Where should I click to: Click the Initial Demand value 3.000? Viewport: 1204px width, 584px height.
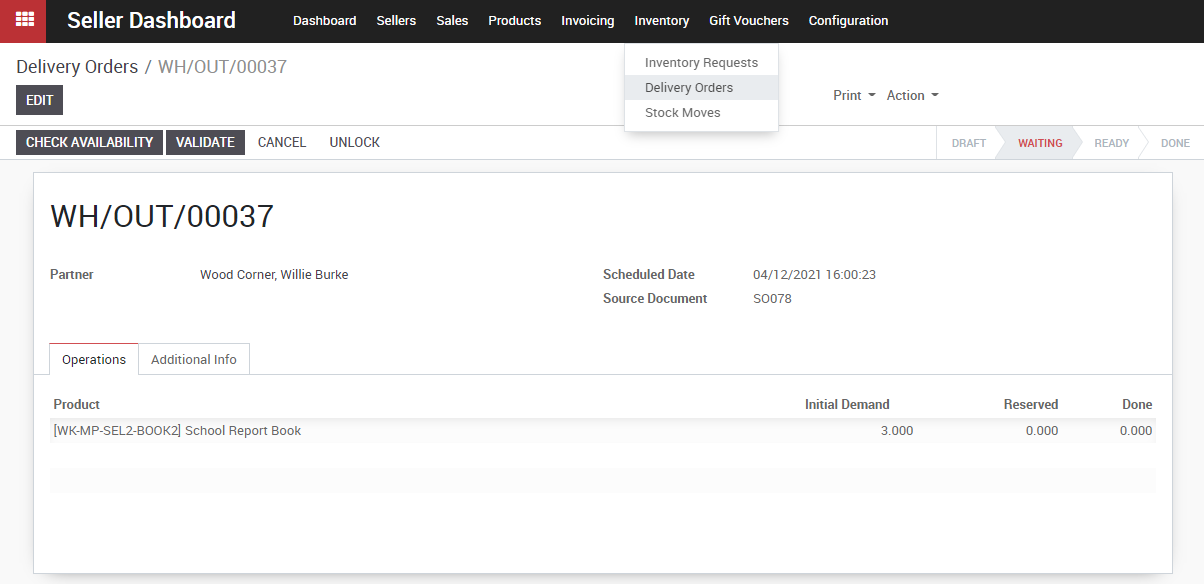[x=896, y=431]
